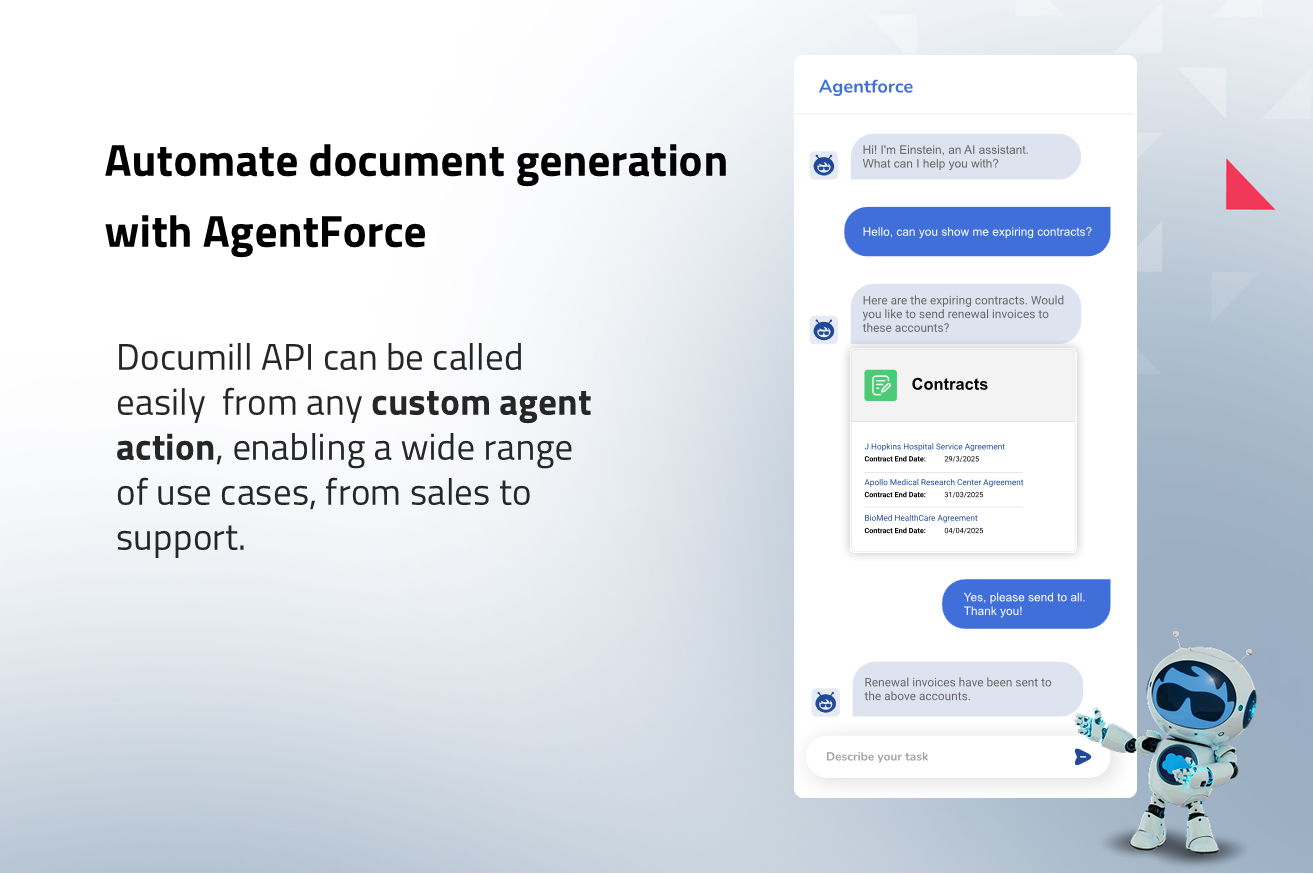Open Apollo Medical Research Center Agreement link
Screen dimensions: 1313x875
pos(944,482)
